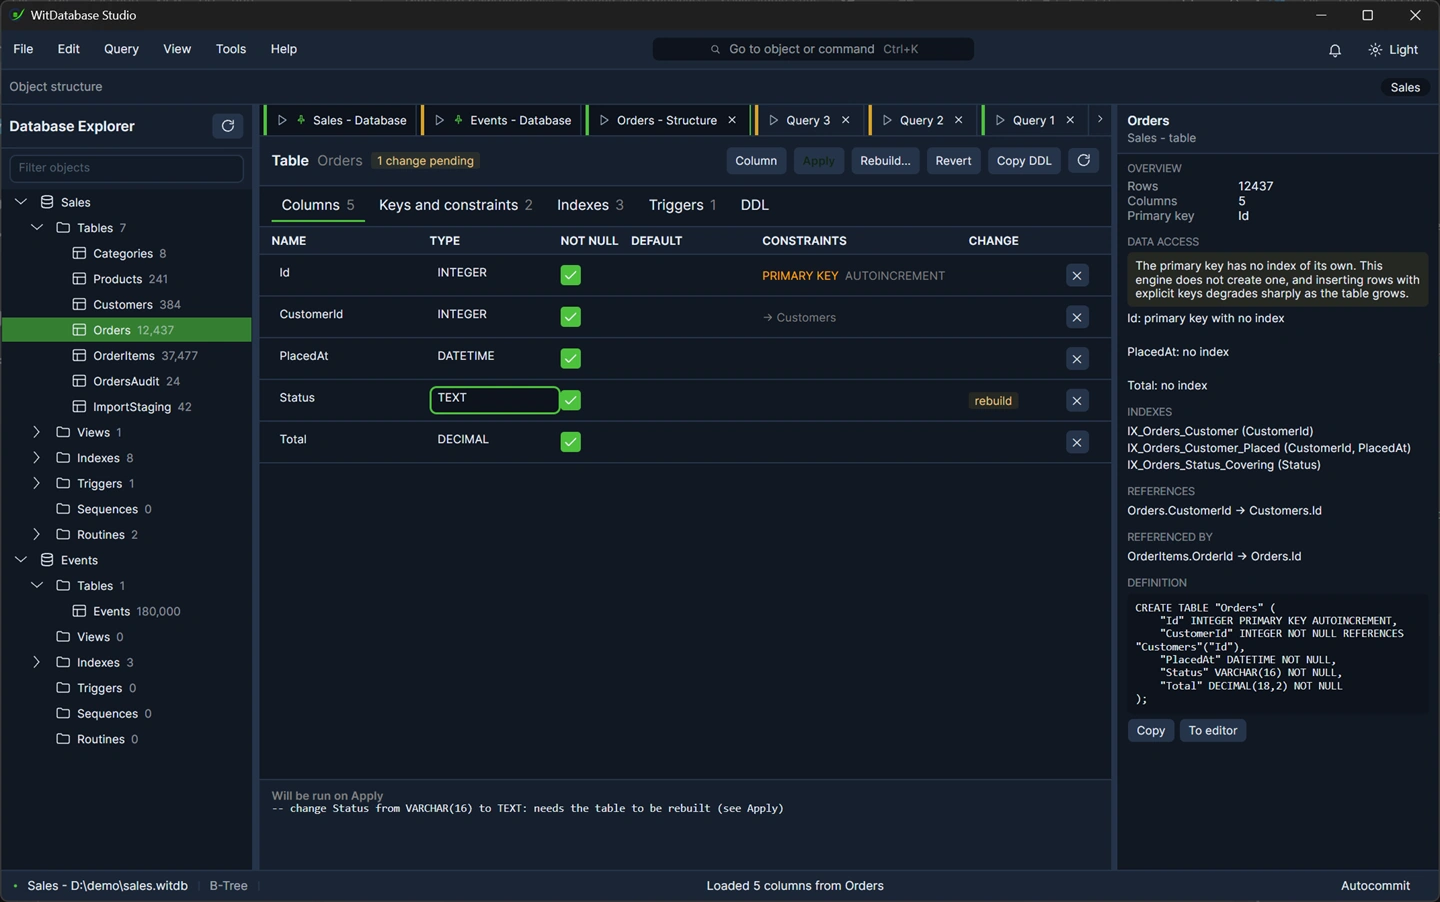The image size is (1440, 902).
Task: Switch to the Indexes tab
Action: 590,205
